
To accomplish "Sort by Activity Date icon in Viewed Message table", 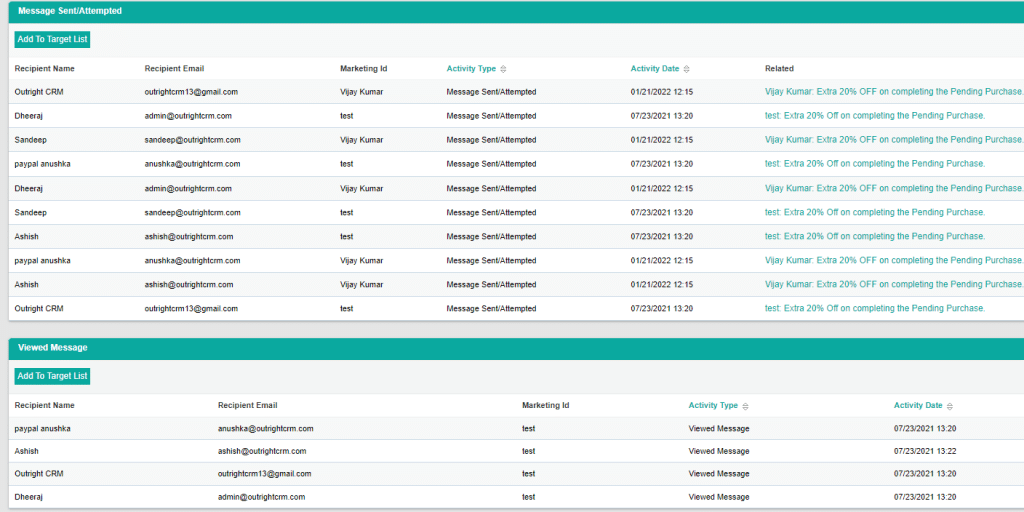I will coord(950,406).
